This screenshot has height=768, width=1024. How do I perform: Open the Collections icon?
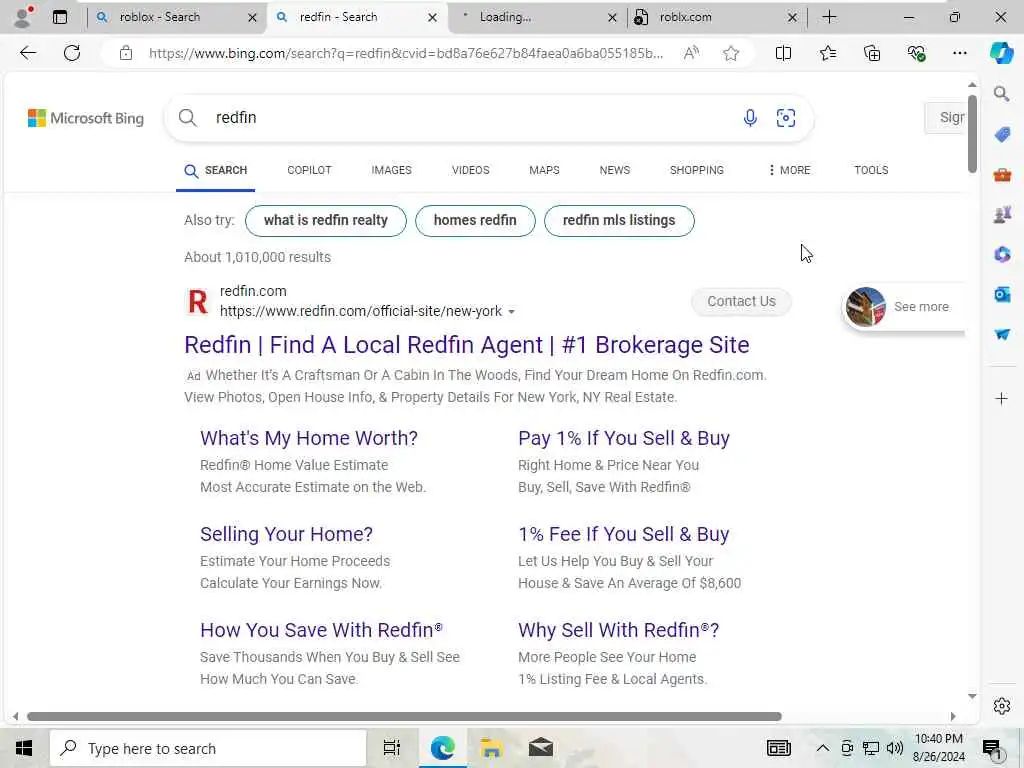point(872,53)
